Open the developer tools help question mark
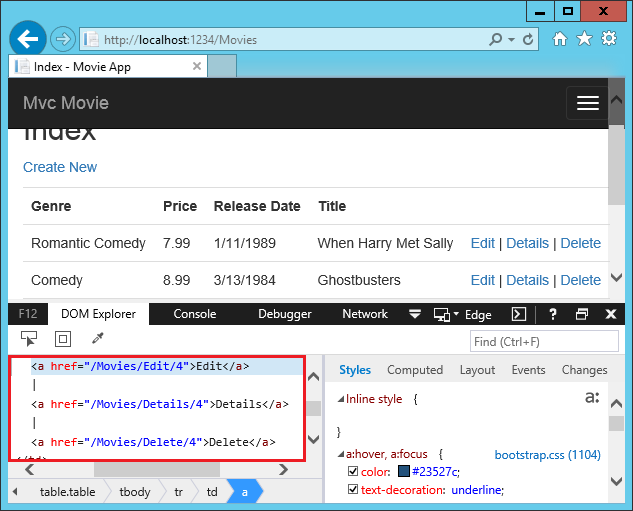 (x=552, y=314)
